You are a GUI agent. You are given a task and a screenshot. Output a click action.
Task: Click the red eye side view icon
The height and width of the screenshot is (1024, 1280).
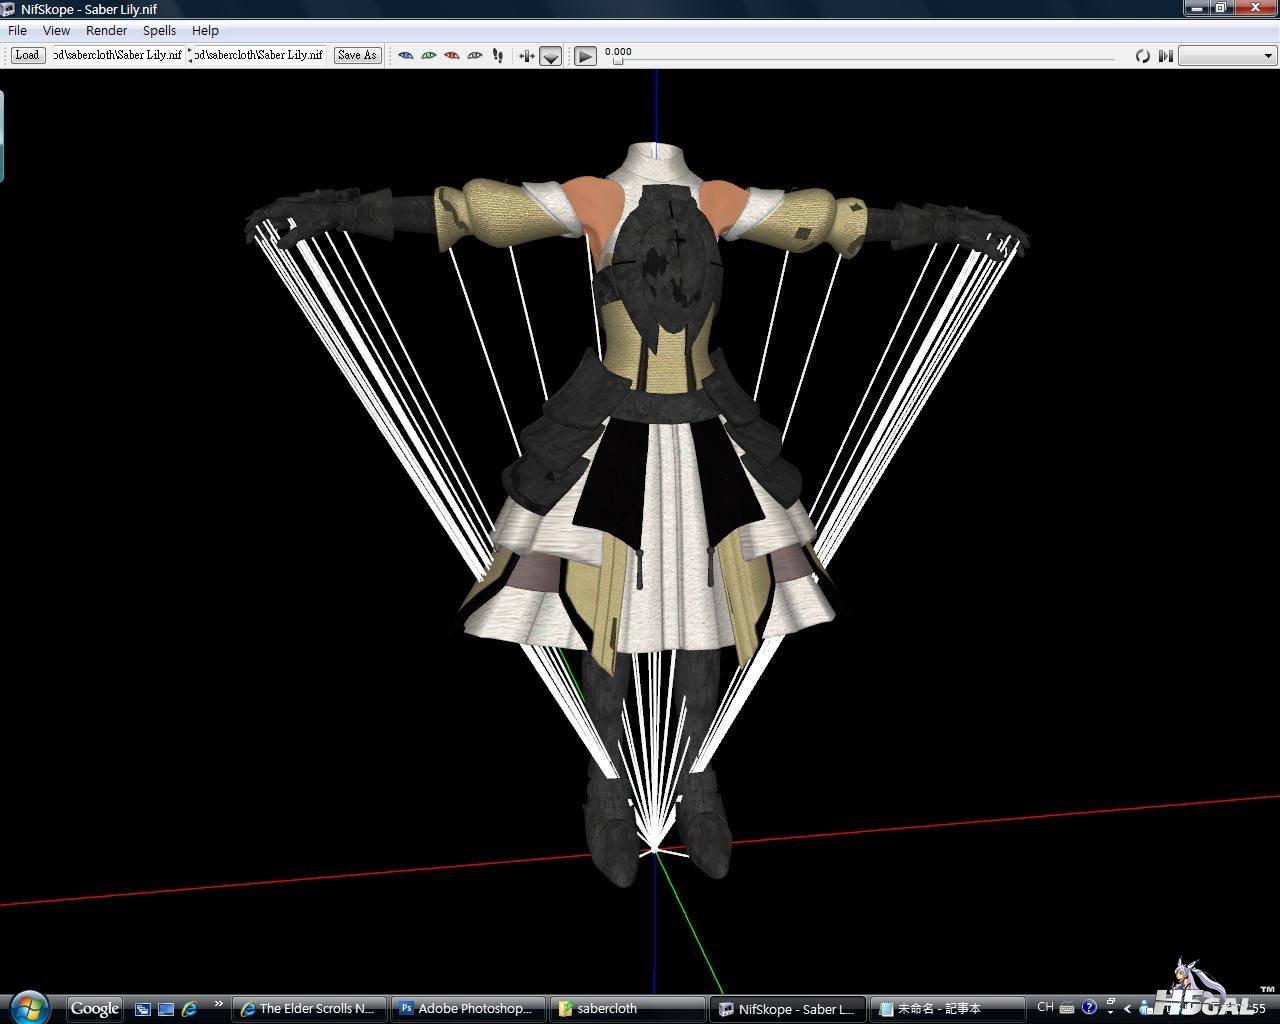[451, 55]
